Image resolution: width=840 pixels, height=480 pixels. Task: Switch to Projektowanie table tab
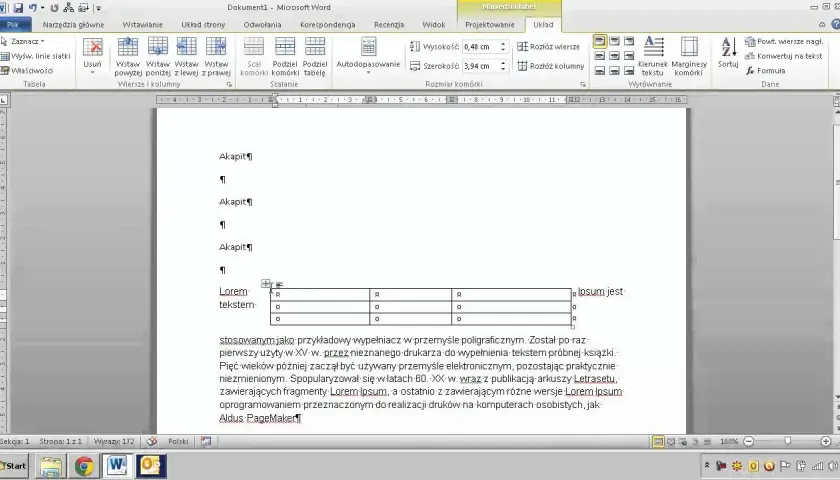click(490, 25)
